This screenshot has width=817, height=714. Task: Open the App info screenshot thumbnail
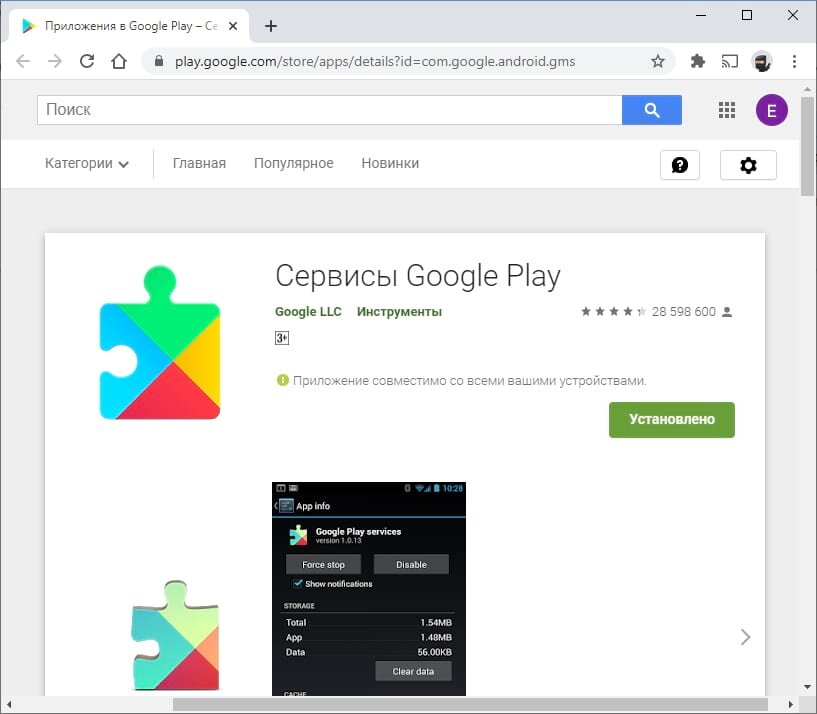point(369,589)
